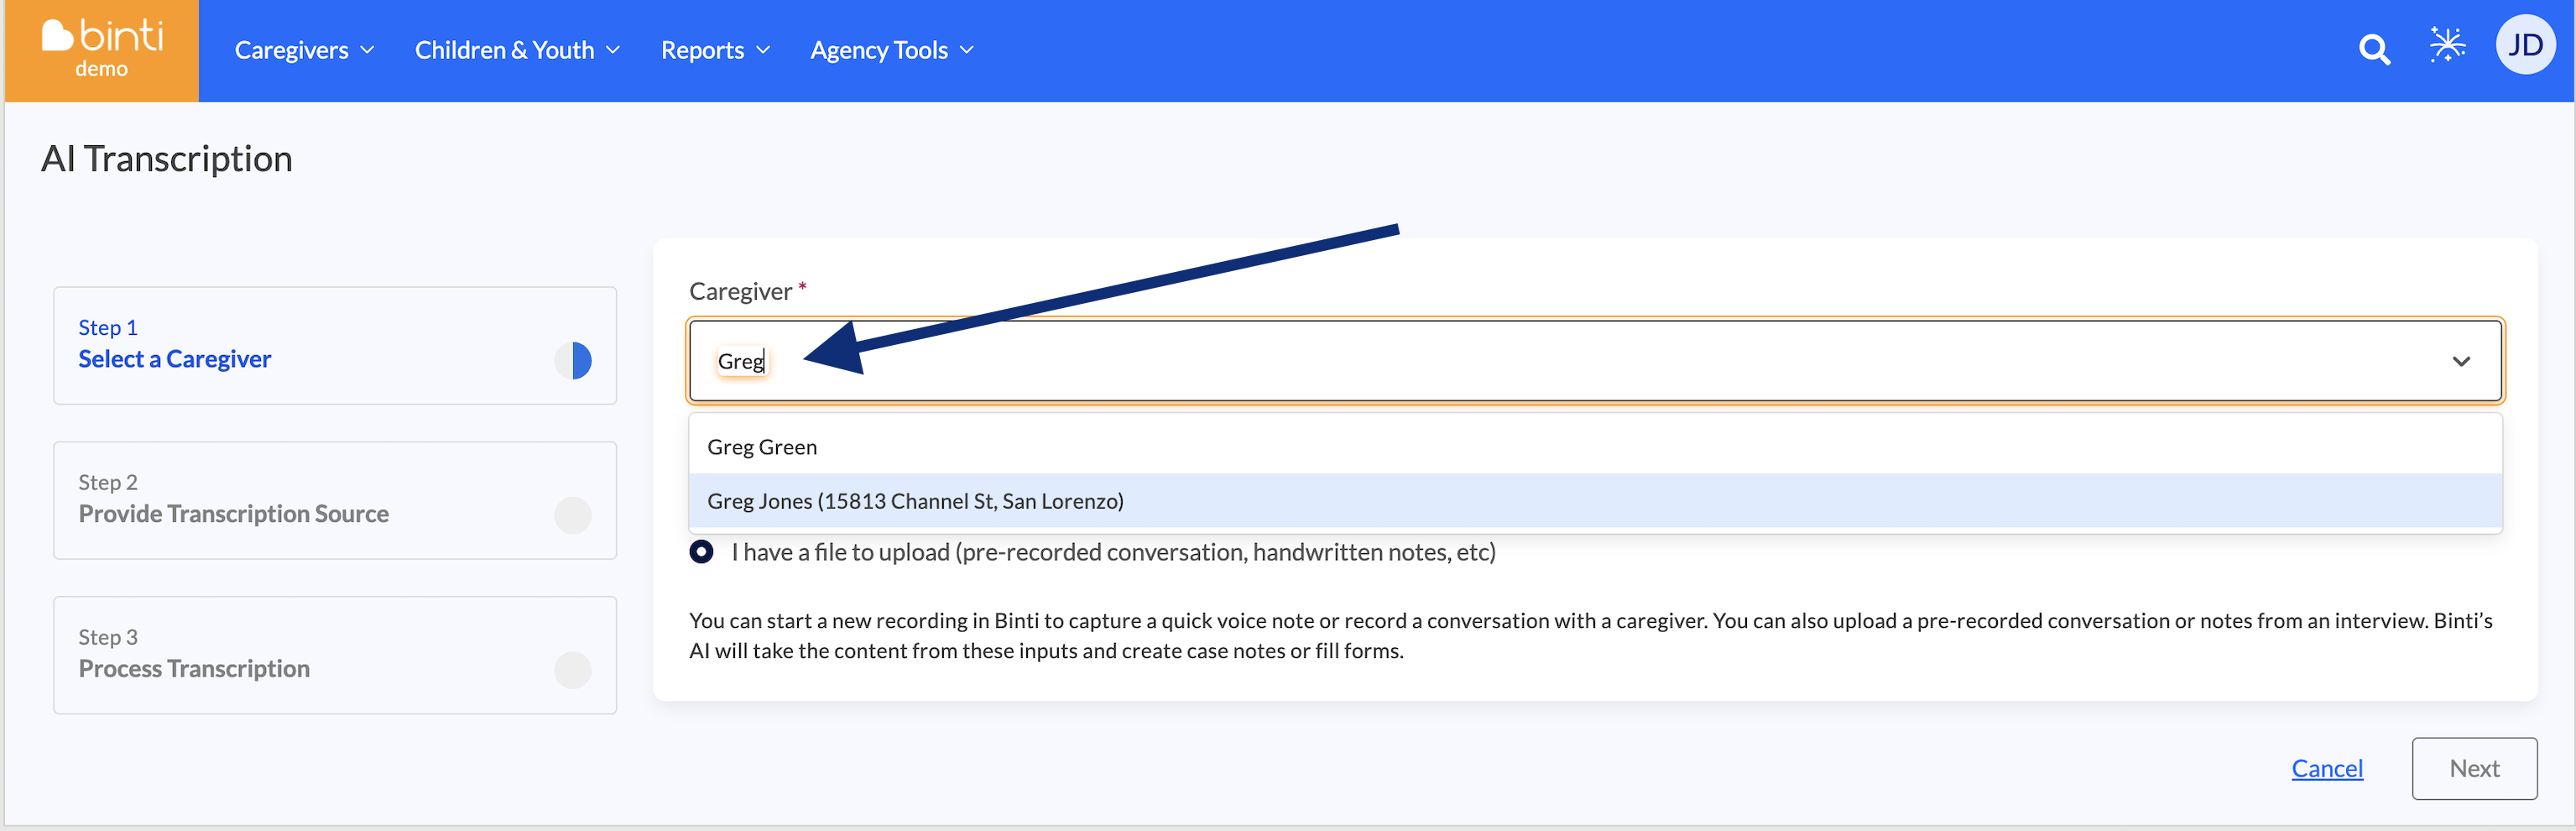
Task: Click the Next button
Action: point(2474,768)
